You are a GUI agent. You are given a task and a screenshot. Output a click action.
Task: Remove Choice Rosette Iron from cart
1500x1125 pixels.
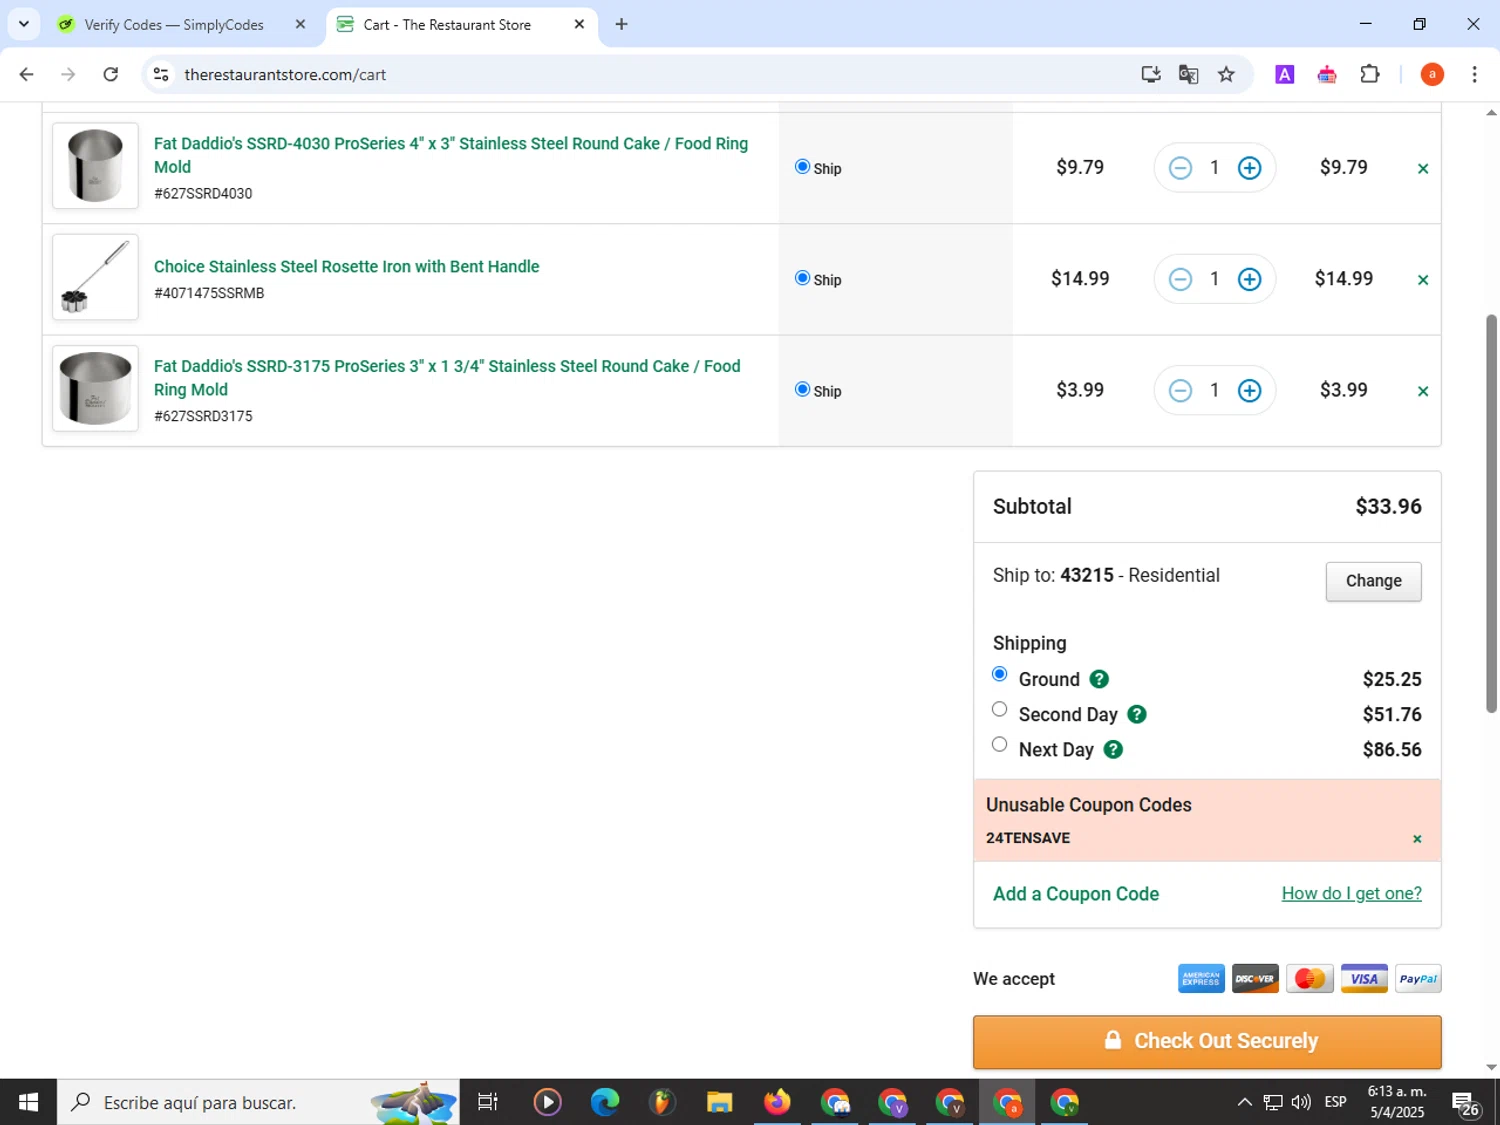(x=1422, y=280)
